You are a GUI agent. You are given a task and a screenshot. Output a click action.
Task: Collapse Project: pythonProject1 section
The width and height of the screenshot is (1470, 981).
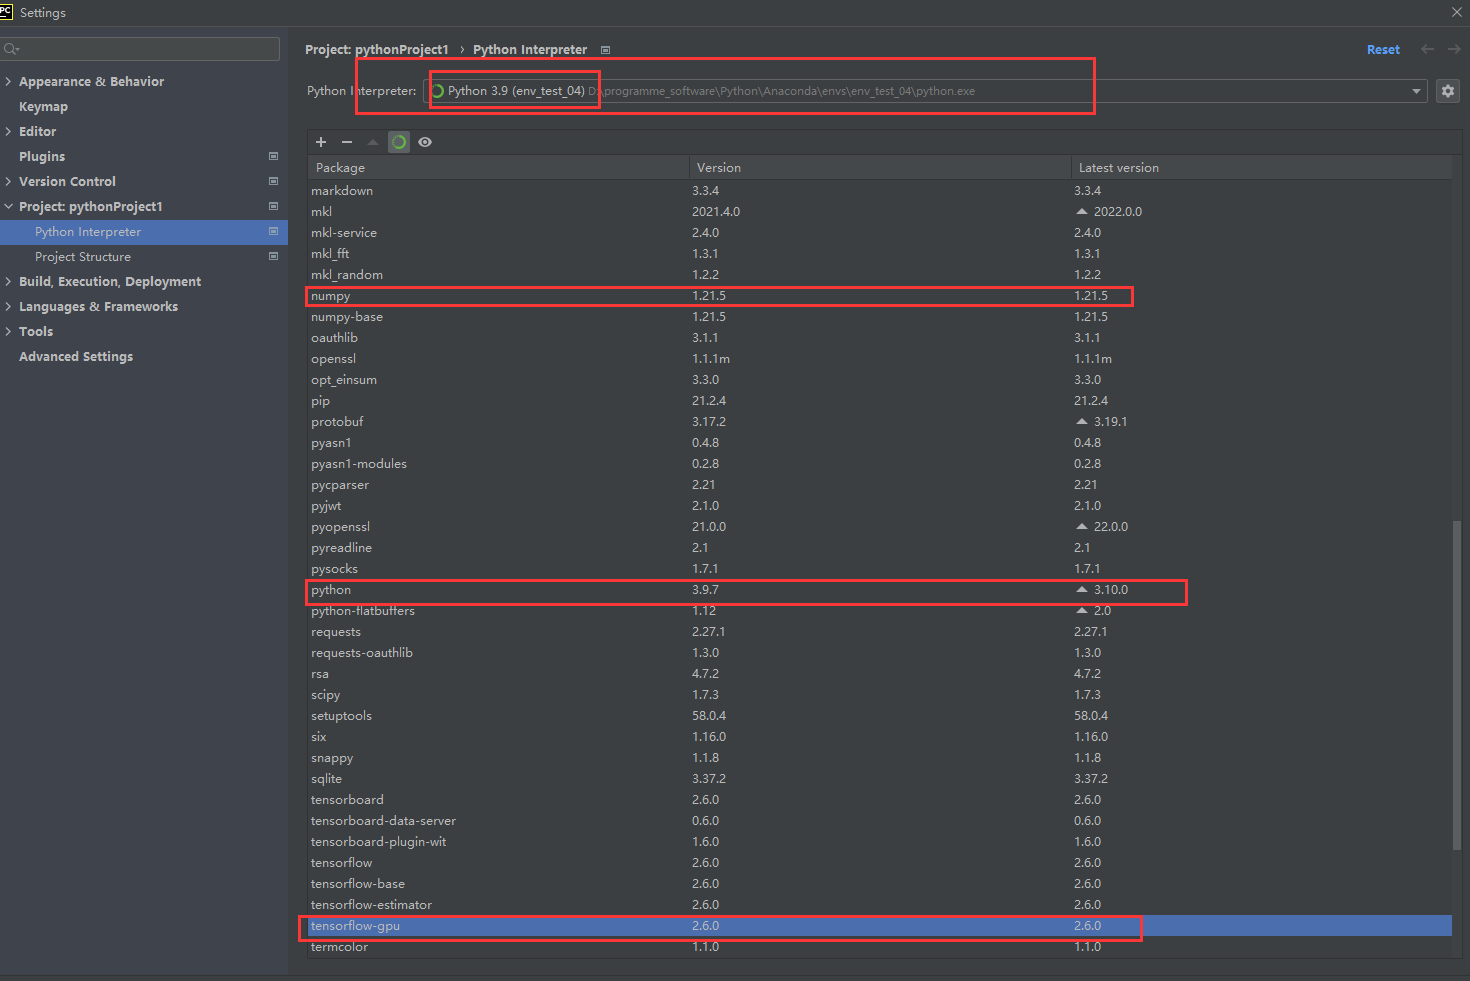(x=8, y=206)
